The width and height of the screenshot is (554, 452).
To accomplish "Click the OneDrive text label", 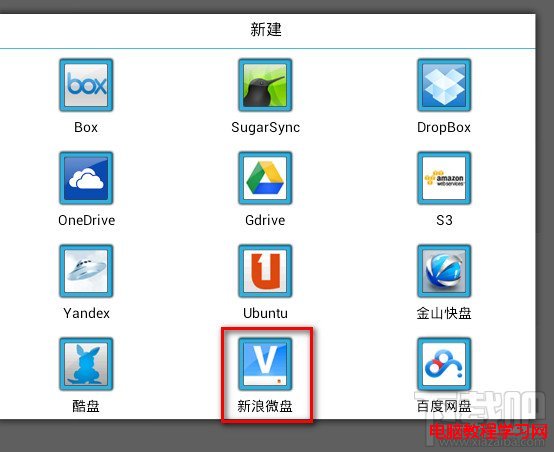I will 87,220.
